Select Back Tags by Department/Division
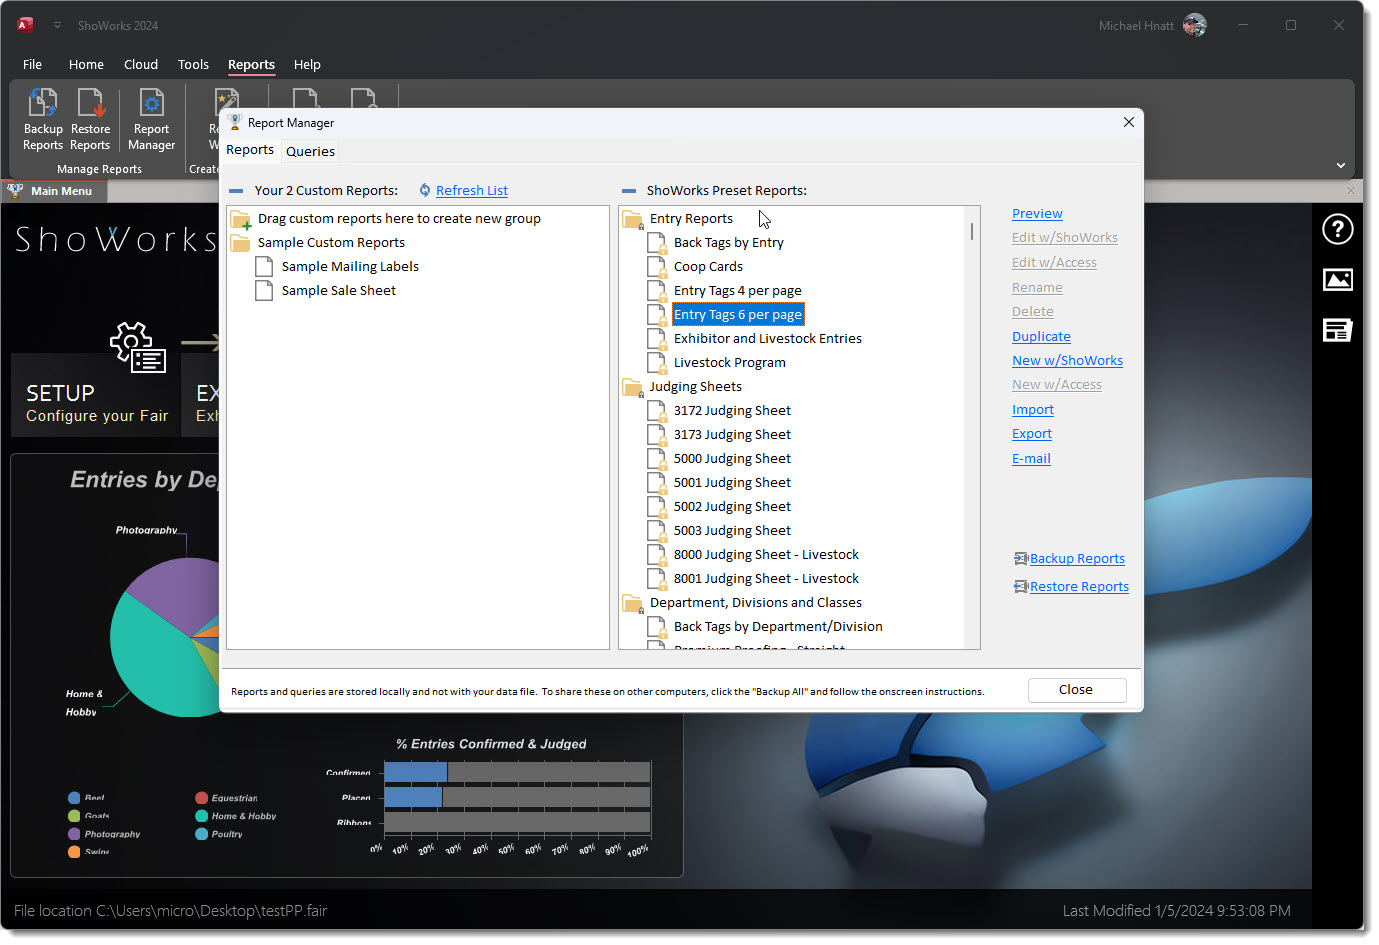 tap(778, 627)
